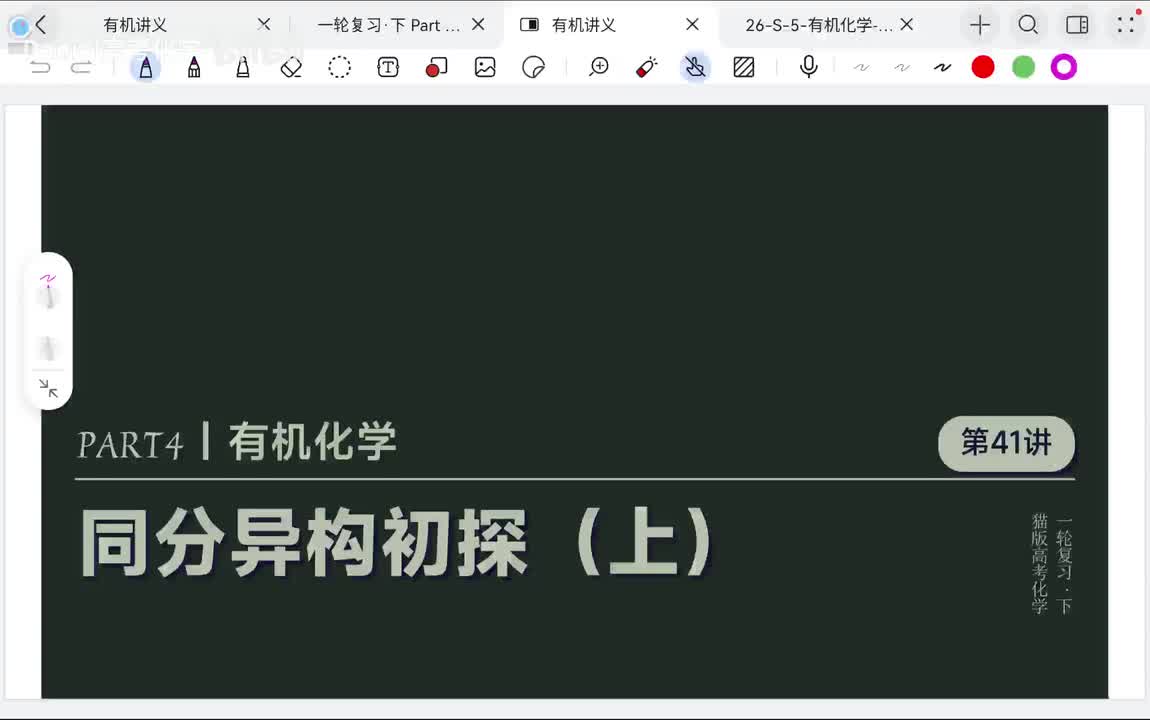Image resolution: width=1150 pixels, height=720 pixels.
Task: Choose the thinnest stroke width
Action: [x=861, y=67]
